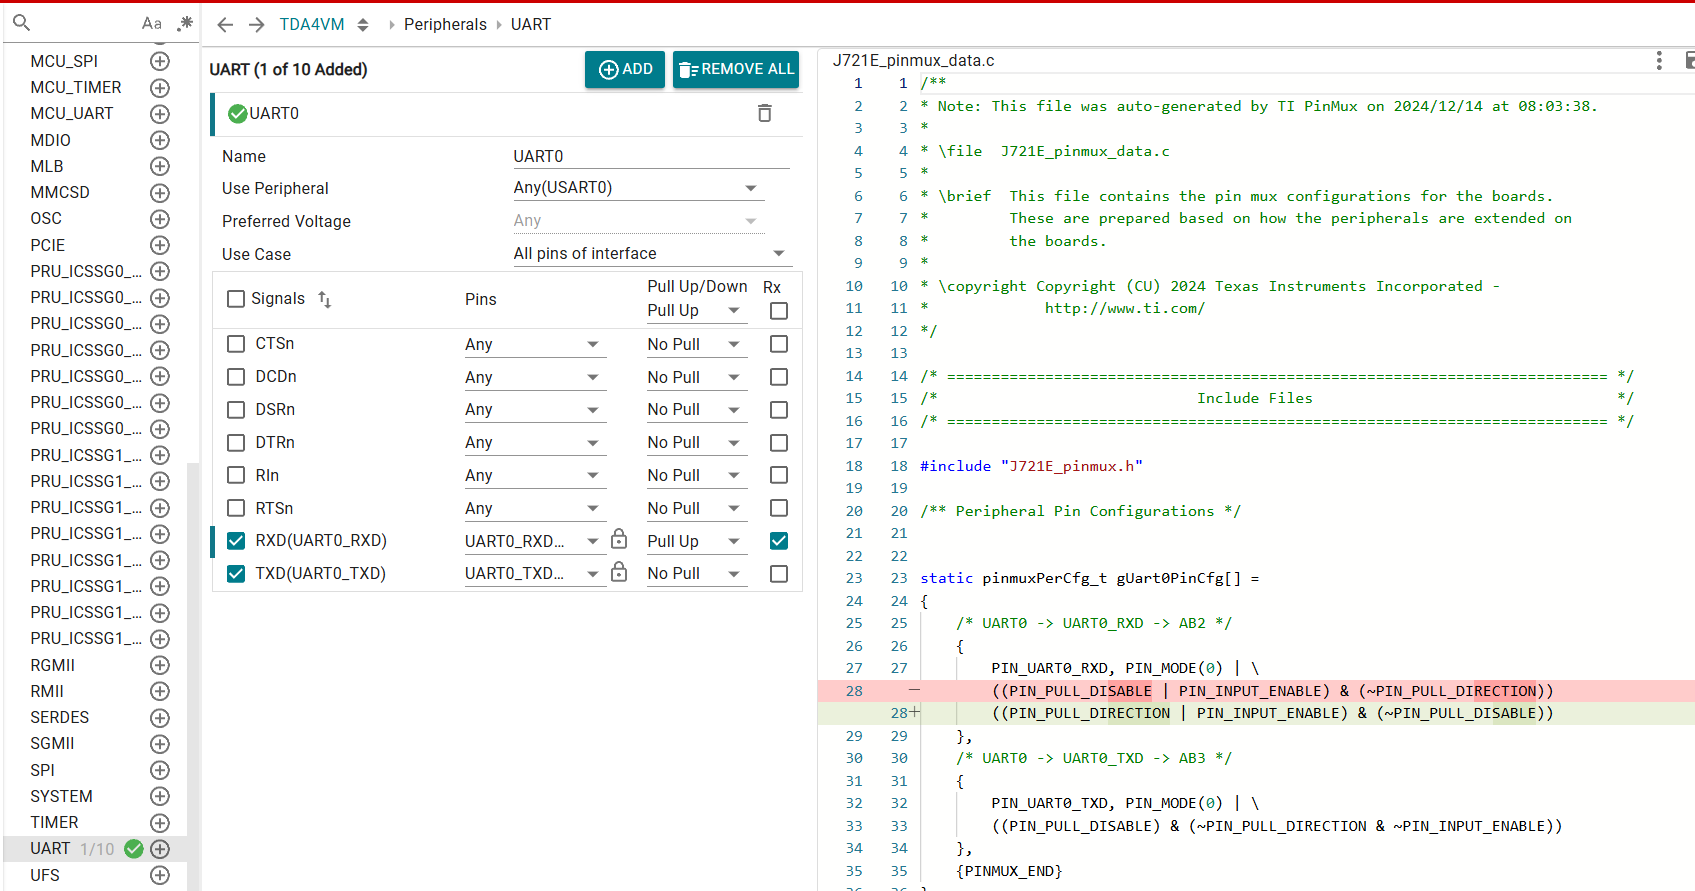The height and width of the screenshot is (891, 1695).
Task: Add a SERDES instance
Action: click(160, 718)
